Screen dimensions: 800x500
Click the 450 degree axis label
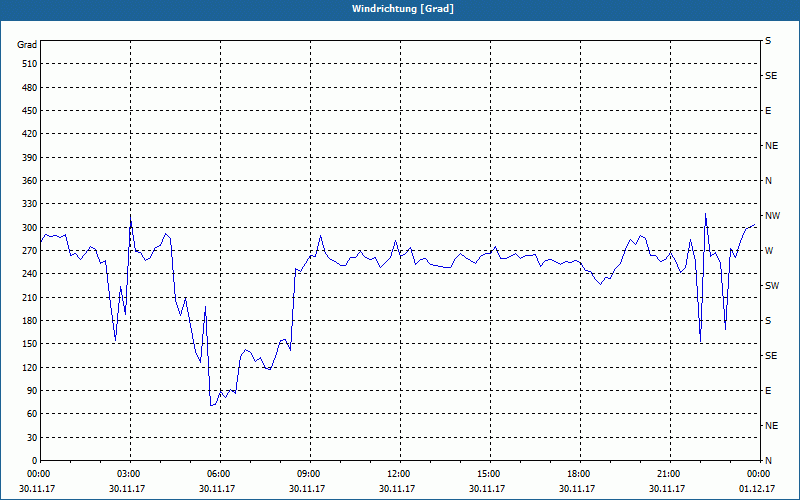click(30, 111)
